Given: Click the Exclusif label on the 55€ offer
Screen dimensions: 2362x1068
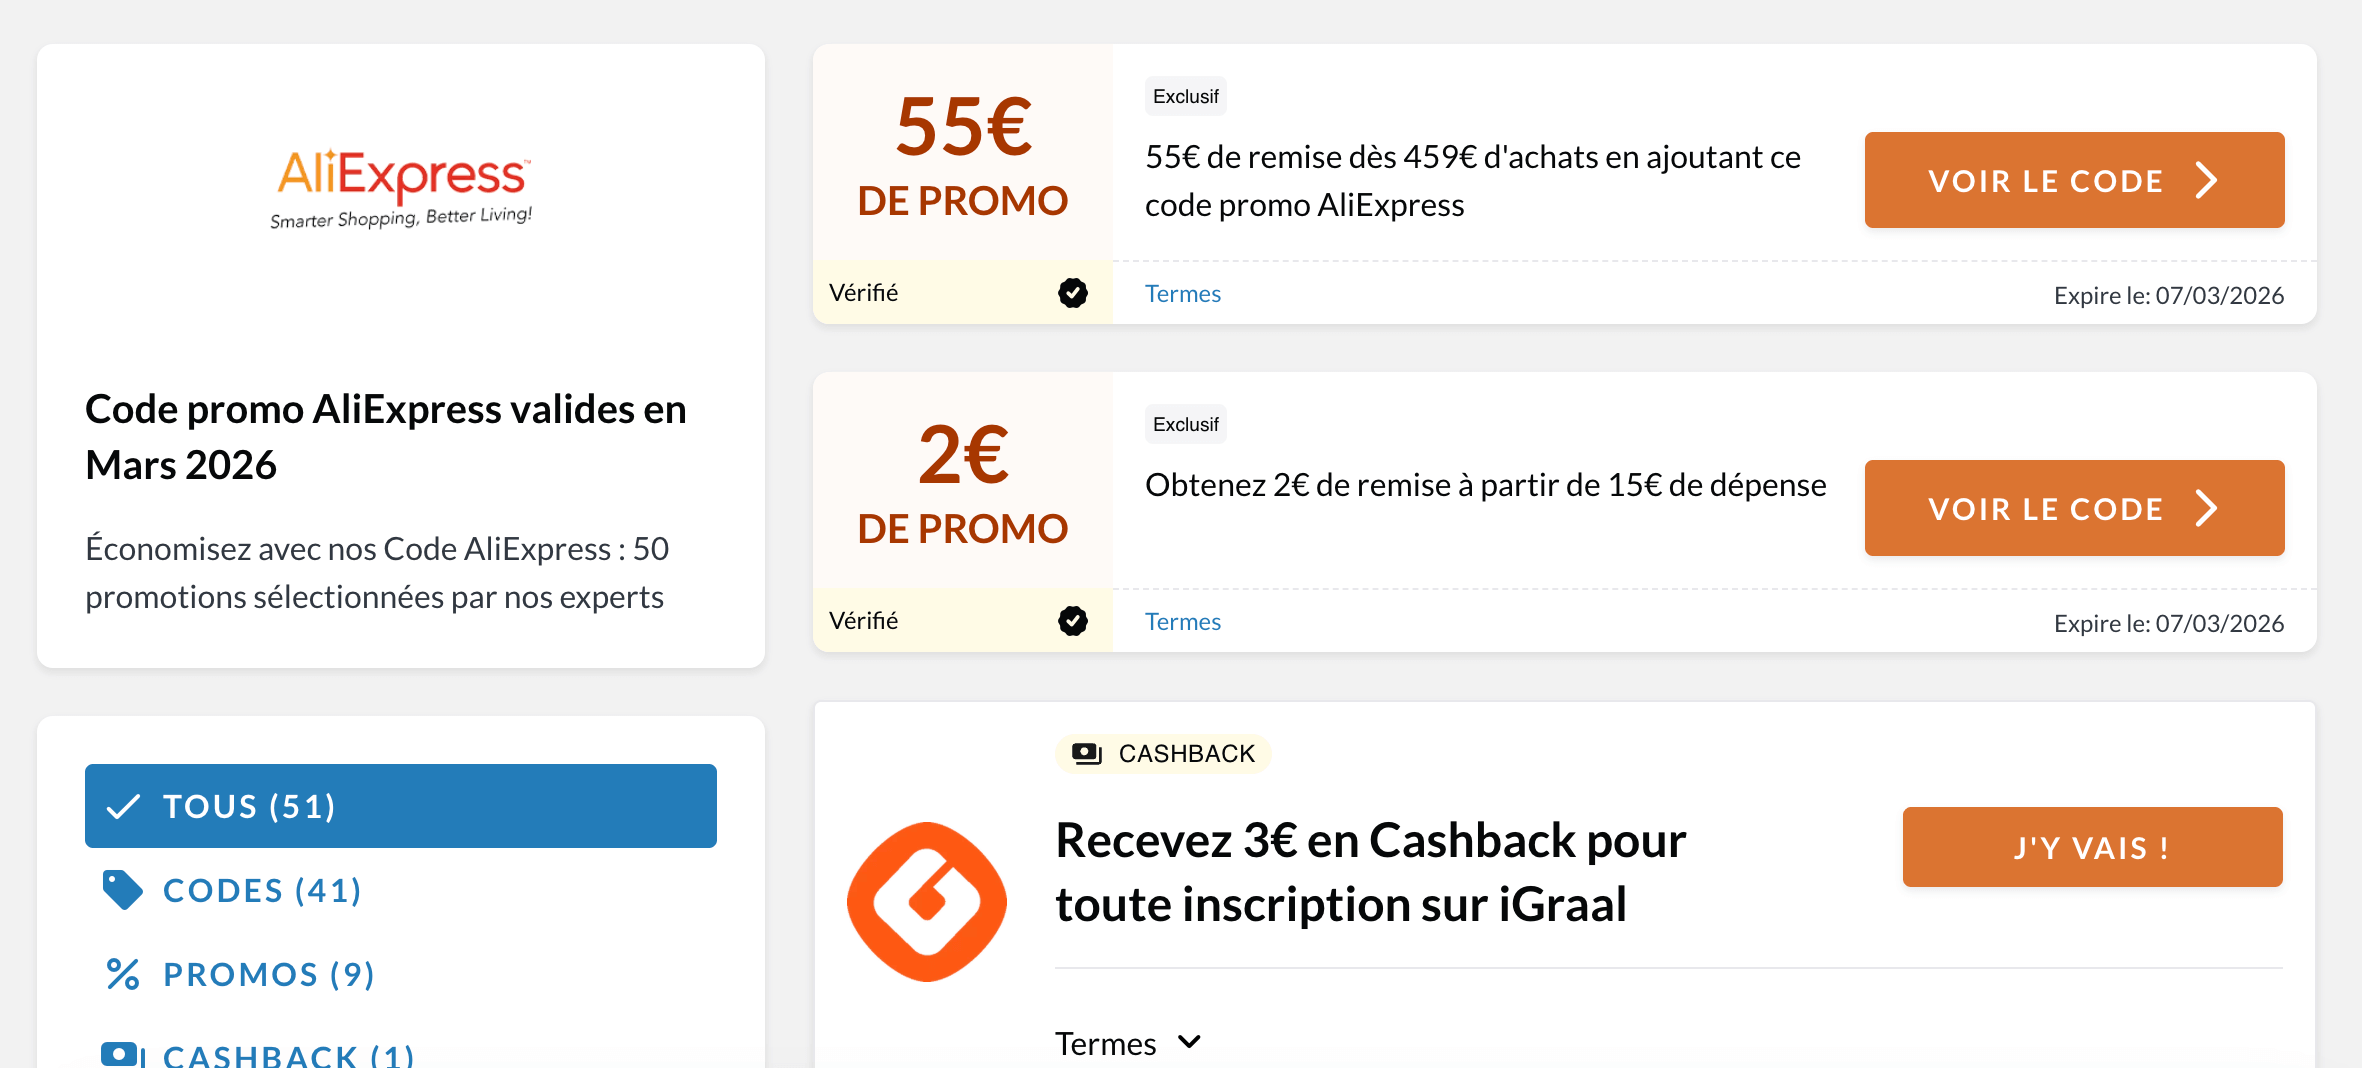Looking at the screenshot, I should coord(1185,95).
